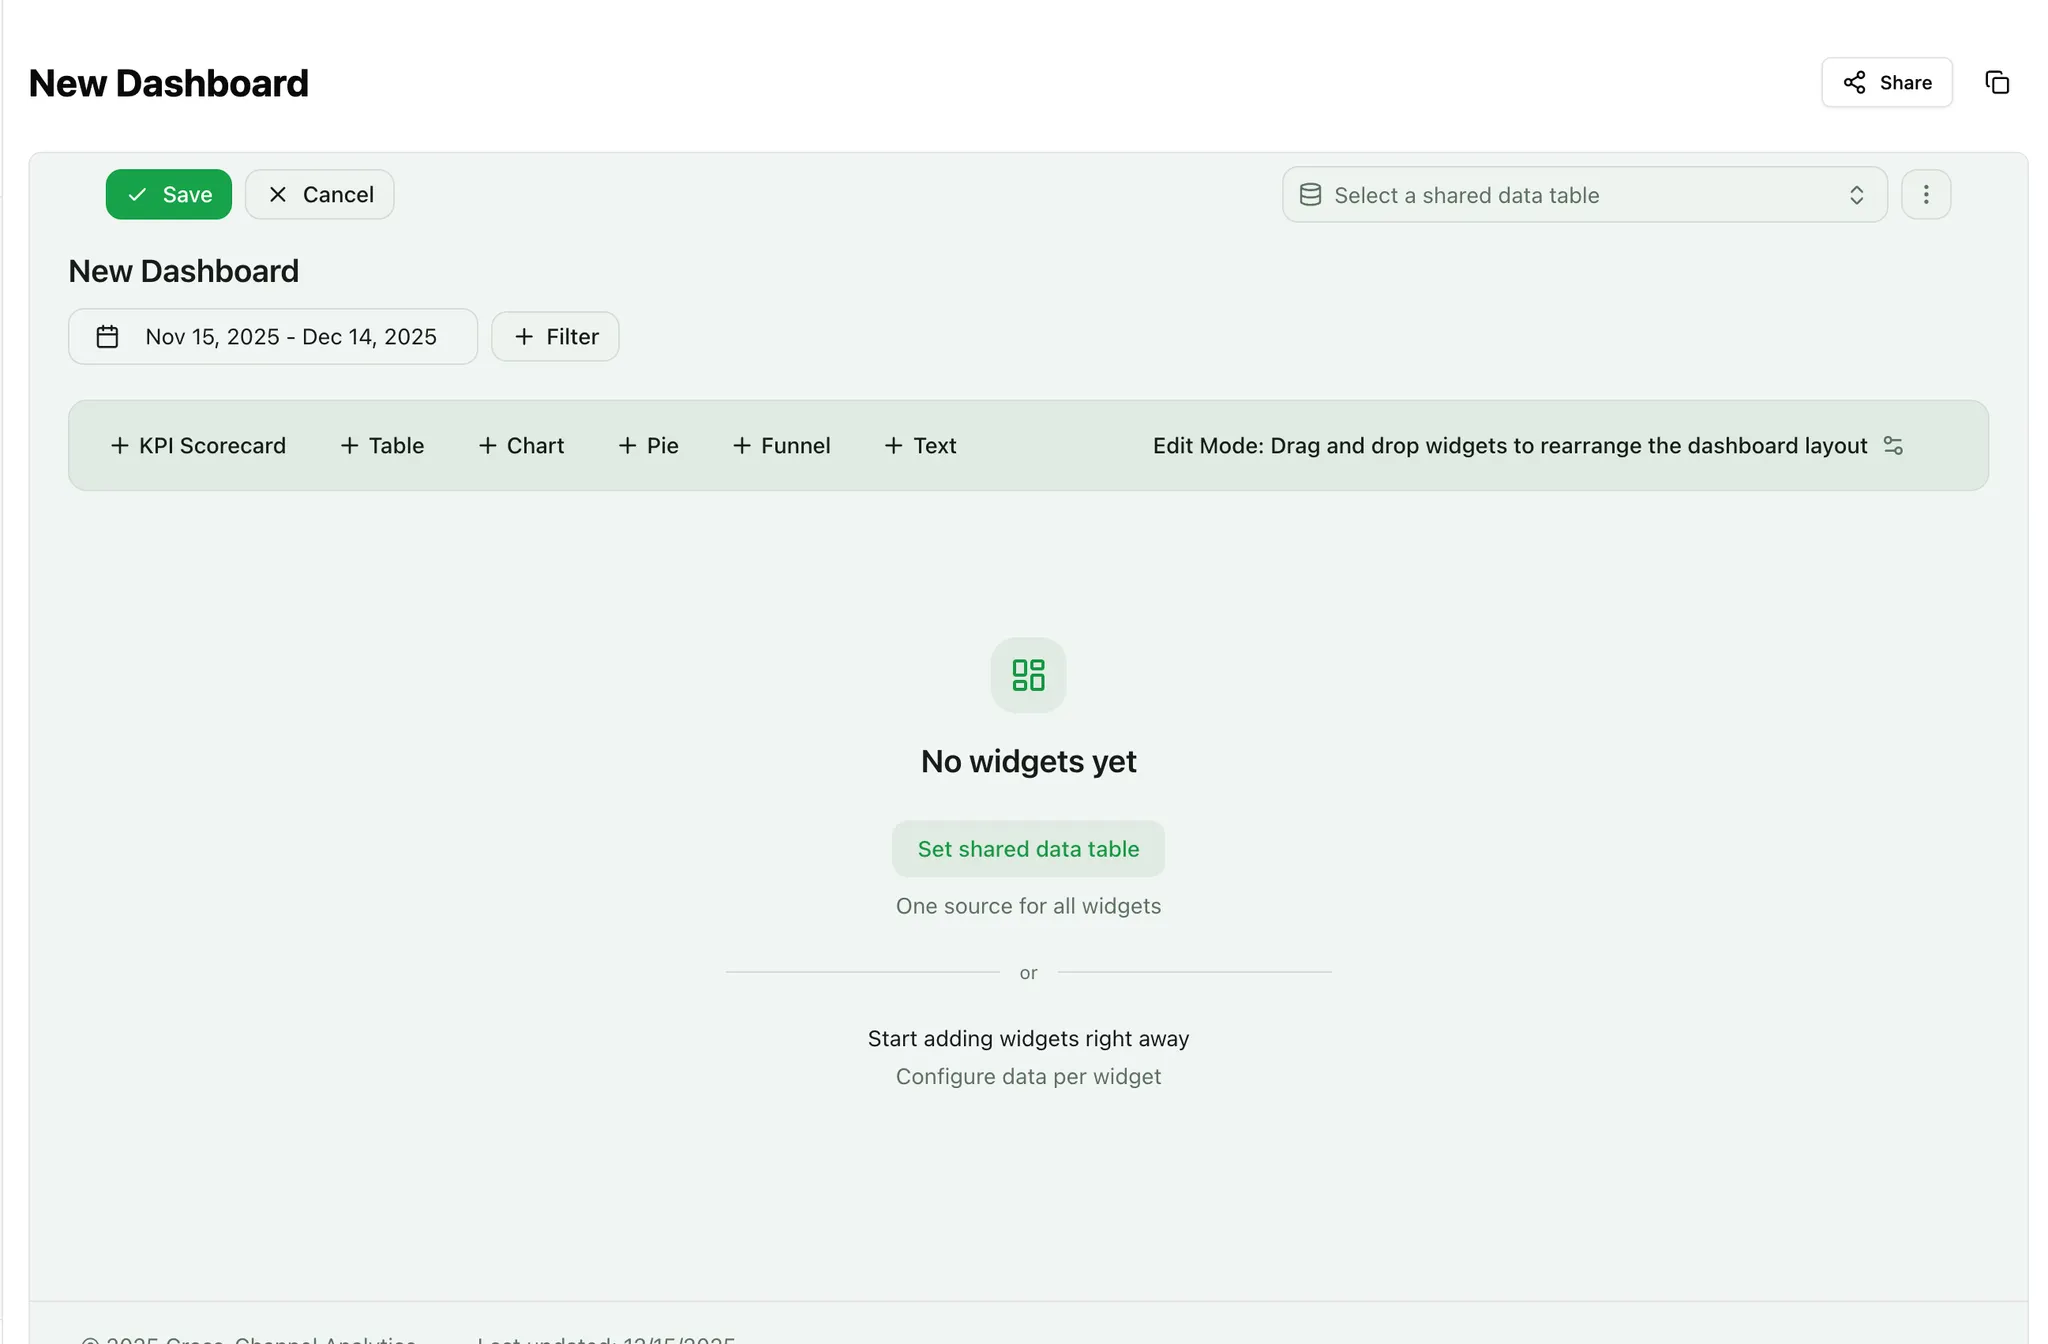Click the layout settings sliders icon
2048x1344 pixels.
click(x=1893, y=446)
